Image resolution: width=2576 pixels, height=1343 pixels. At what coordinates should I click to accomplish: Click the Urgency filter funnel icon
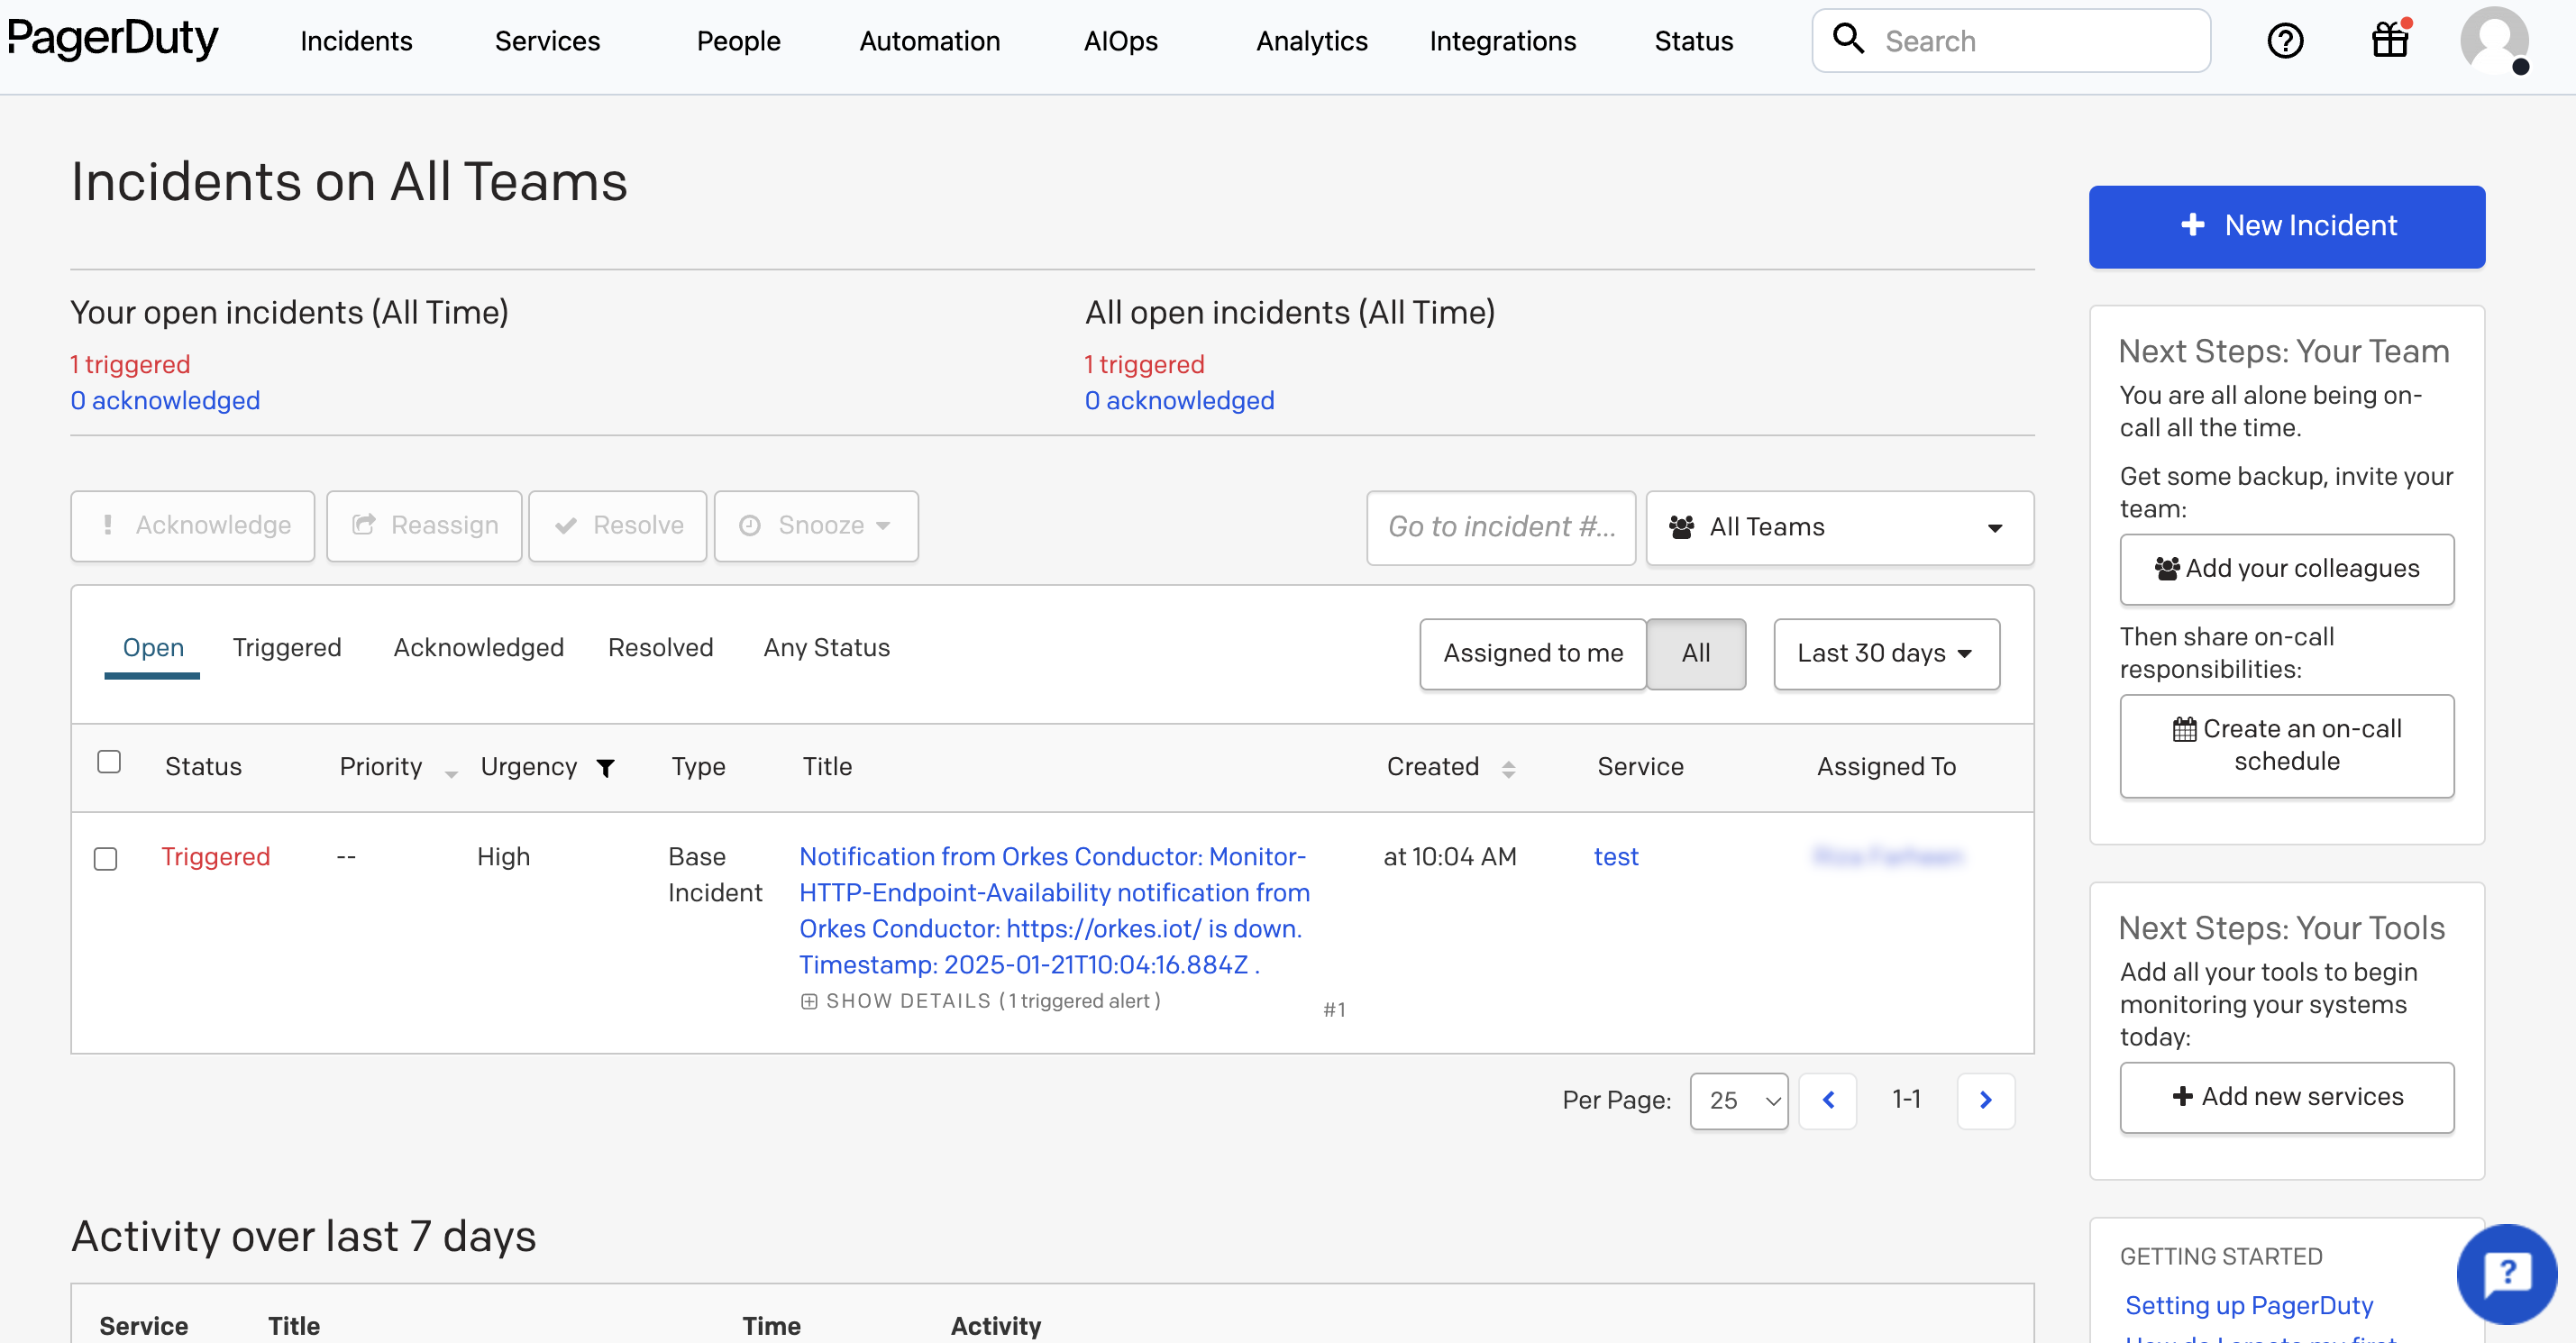click(606, 768)
